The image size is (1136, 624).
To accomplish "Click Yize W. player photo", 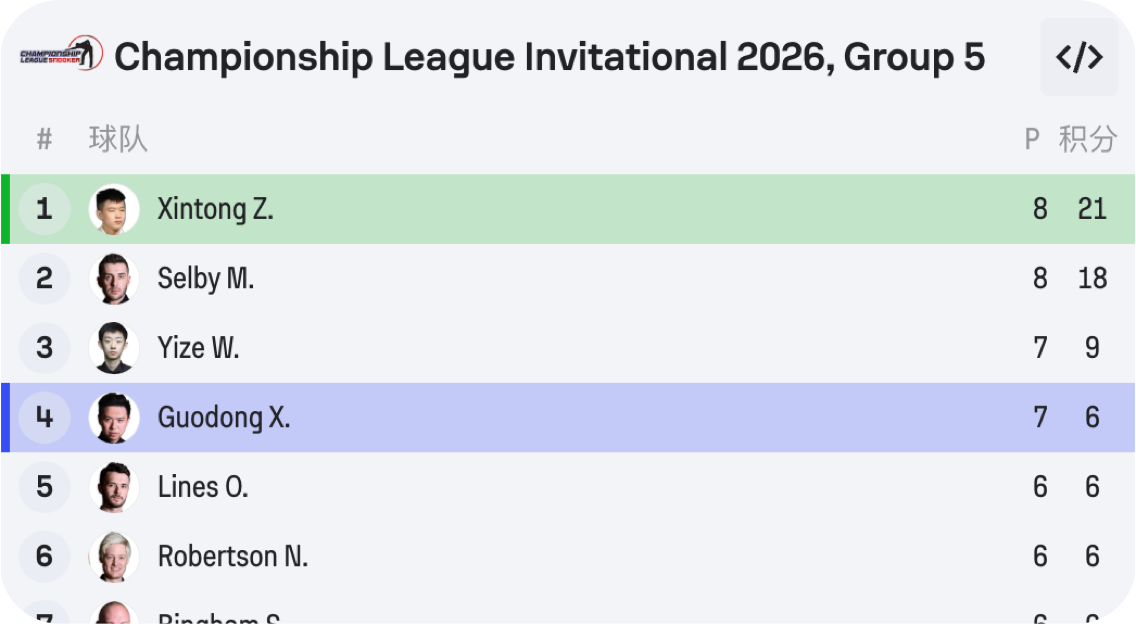I will click(x=114, y=348).
